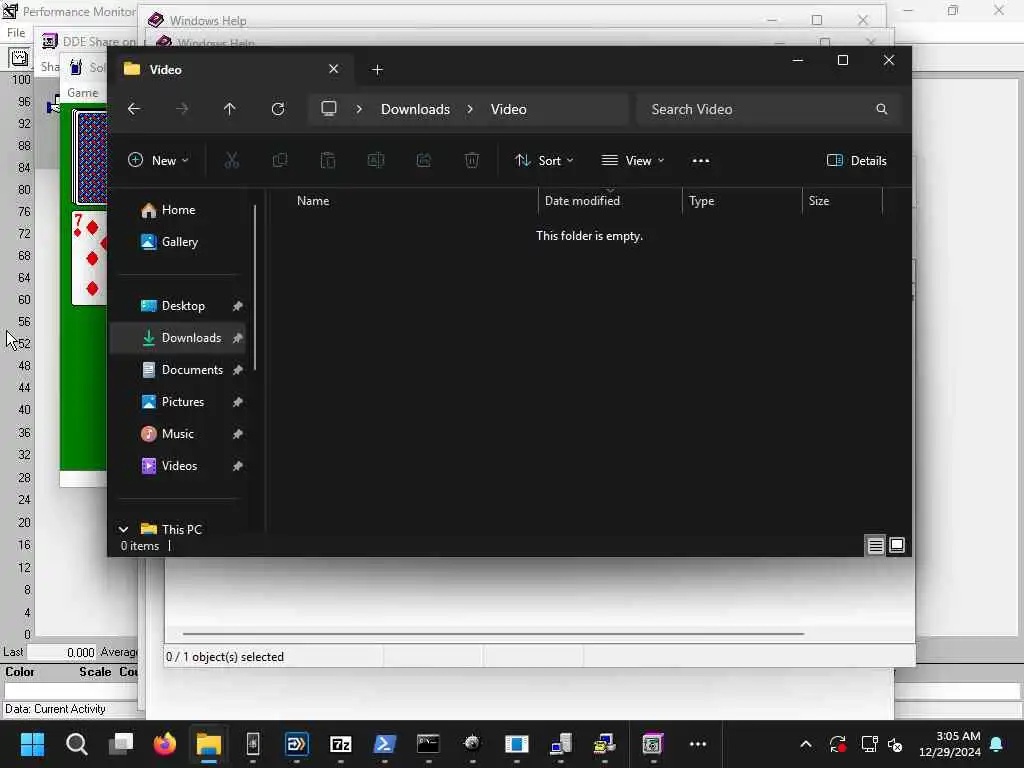Open notification bell in taskbar
This screenshot has width=1024, height=768.
(x=997, y=744)
